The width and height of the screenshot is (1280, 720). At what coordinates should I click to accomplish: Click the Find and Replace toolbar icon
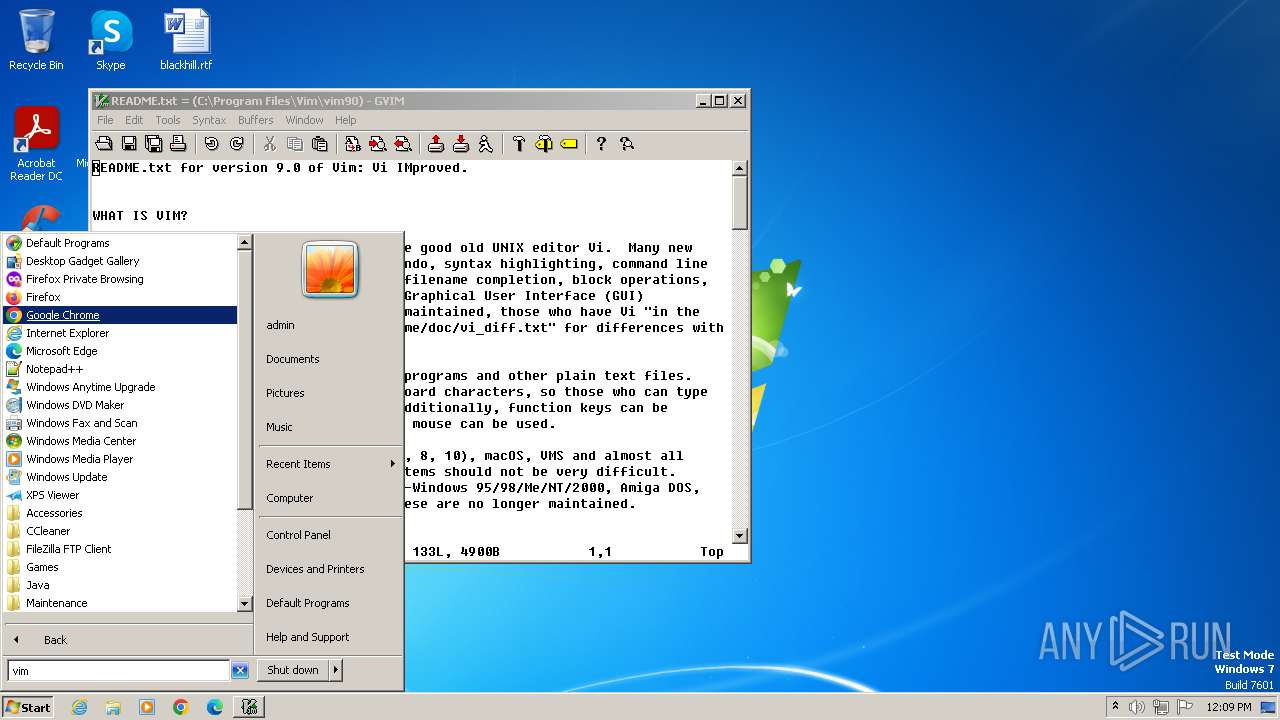pos(353,144)
